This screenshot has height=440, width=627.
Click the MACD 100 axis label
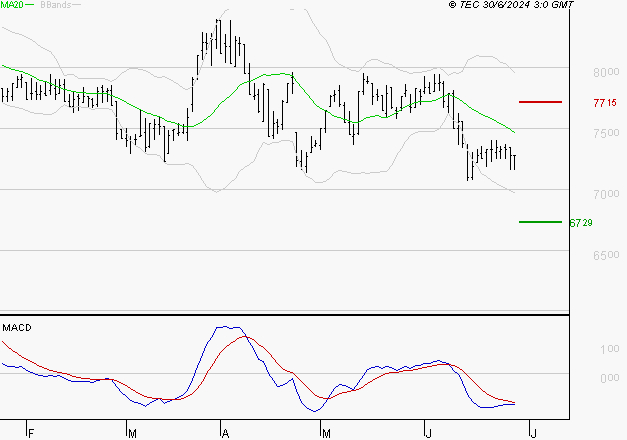coord(610,349)
